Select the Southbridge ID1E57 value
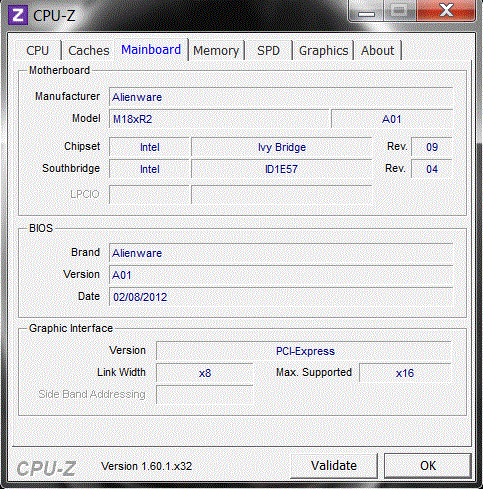 click(x=282, y=169)
